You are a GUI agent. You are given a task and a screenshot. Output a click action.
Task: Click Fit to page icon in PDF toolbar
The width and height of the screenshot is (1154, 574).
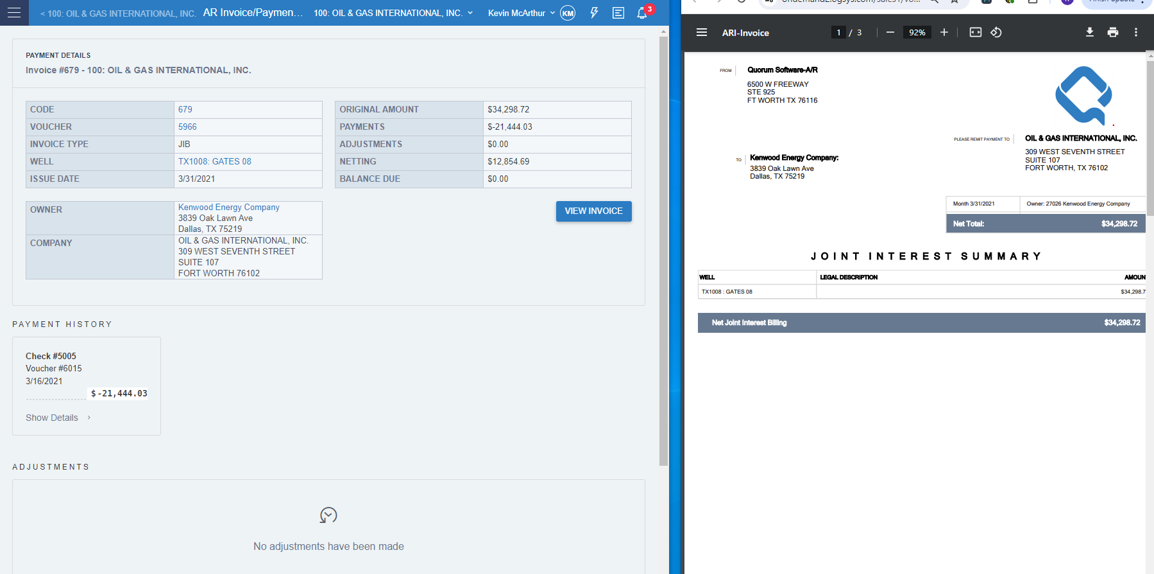point(975,32)
